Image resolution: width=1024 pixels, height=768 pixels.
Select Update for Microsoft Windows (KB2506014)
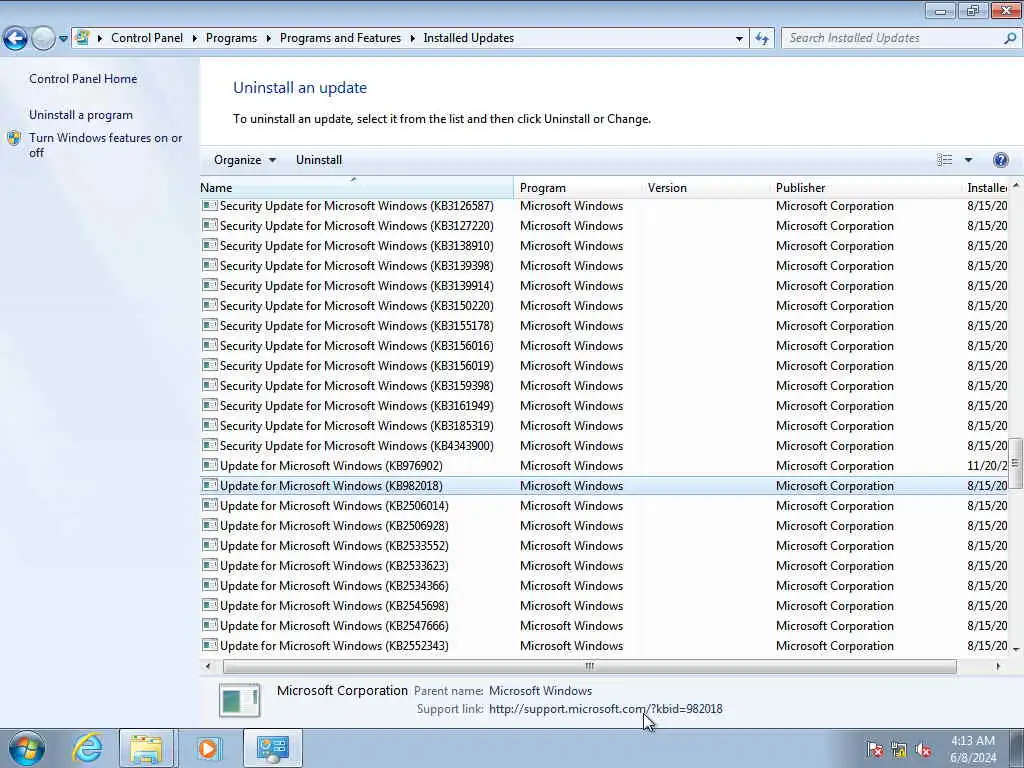pyautogui.click(x=334, y=506)
